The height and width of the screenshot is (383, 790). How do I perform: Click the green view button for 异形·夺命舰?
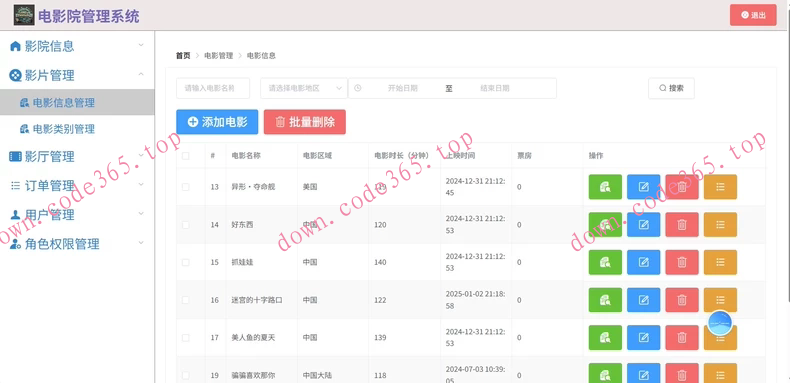[x=605, y=187]
